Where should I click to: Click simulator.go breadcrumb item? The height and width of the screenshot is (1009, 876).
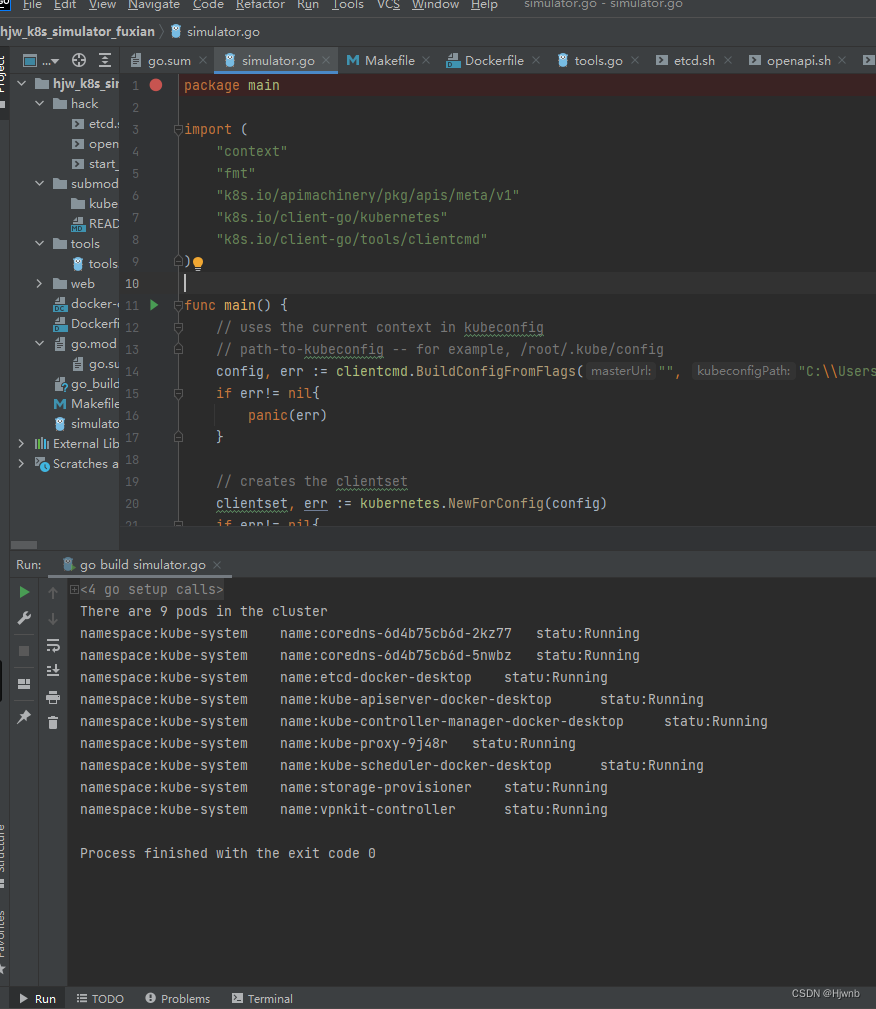[216, 32]
